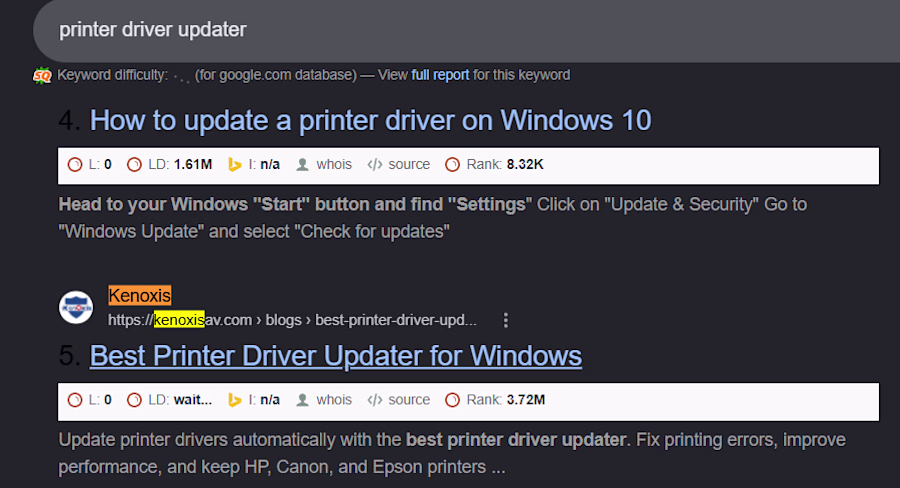Click Rank: 8.32K in result 4 bar
The width and height of the screenshot is (900, 488).
[494, 165]
